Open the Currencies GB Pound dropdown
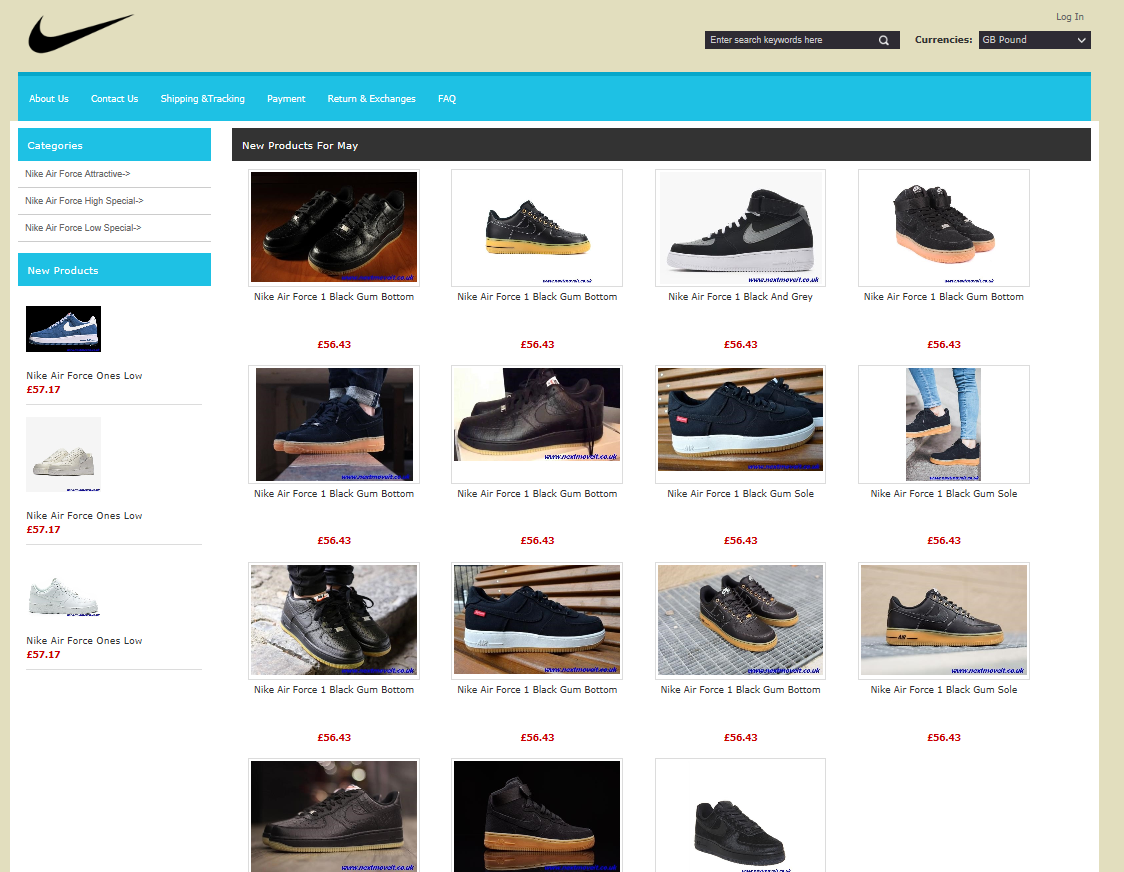 click(1034, 40)
